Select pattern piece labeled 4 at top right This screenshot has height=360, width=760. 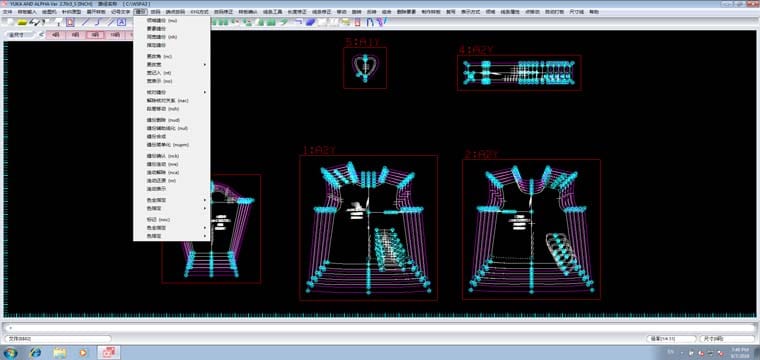[519, 73]
